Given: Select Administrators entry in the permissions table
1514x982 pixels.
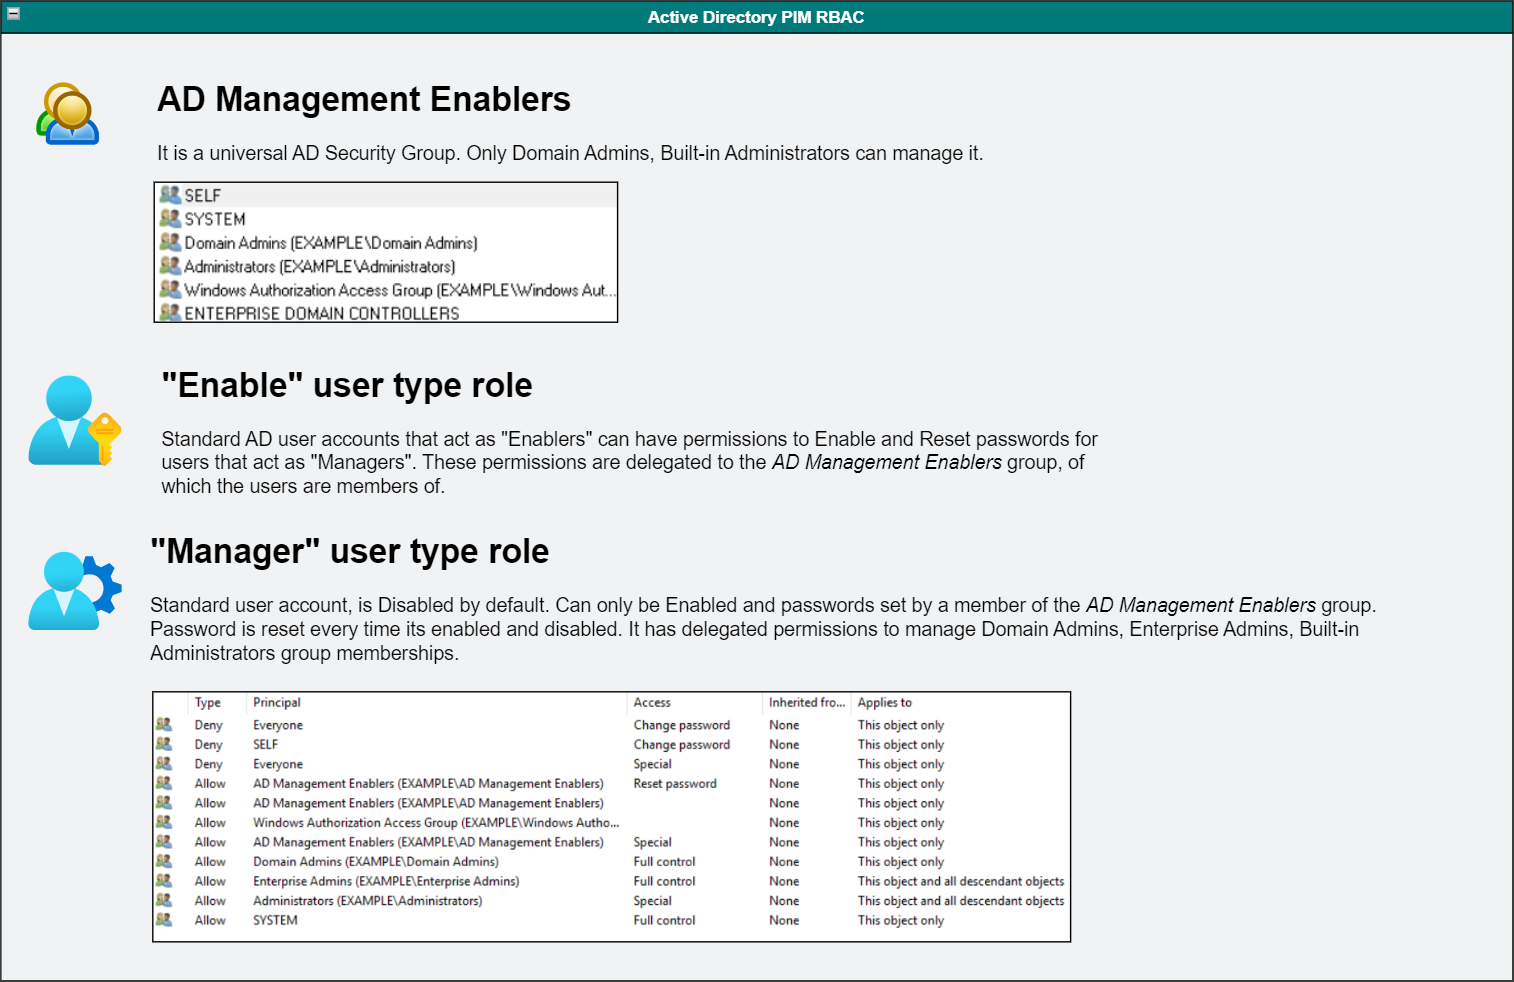Looking at the screenshot, I should pyautogui.click(x=367, y=901).
